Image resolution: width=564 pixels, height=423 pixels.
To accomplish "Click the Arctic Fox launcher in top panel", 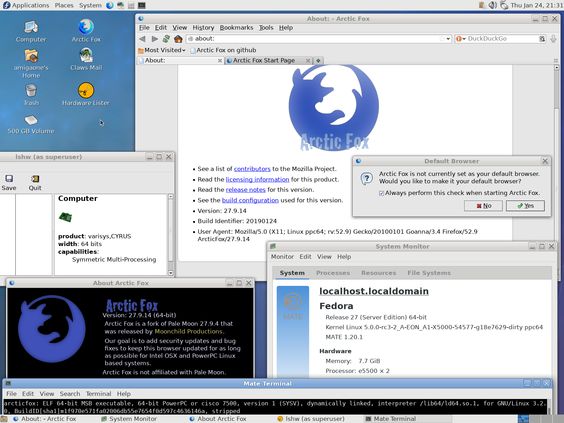I will (110, 5).
